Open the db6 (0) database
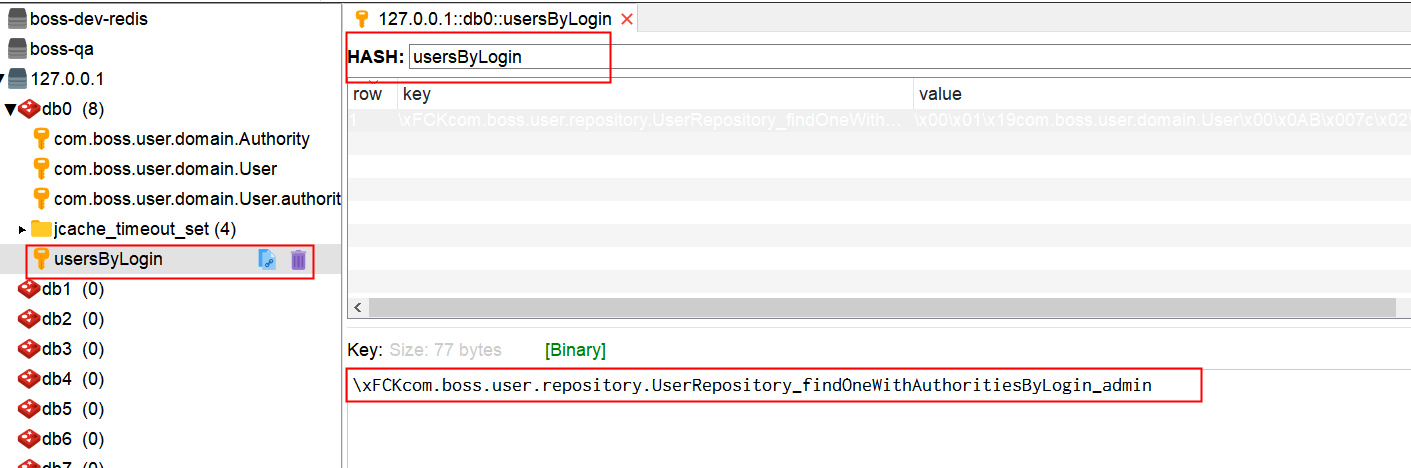The height and width of the screenshot is (468, 1411). 73,439
